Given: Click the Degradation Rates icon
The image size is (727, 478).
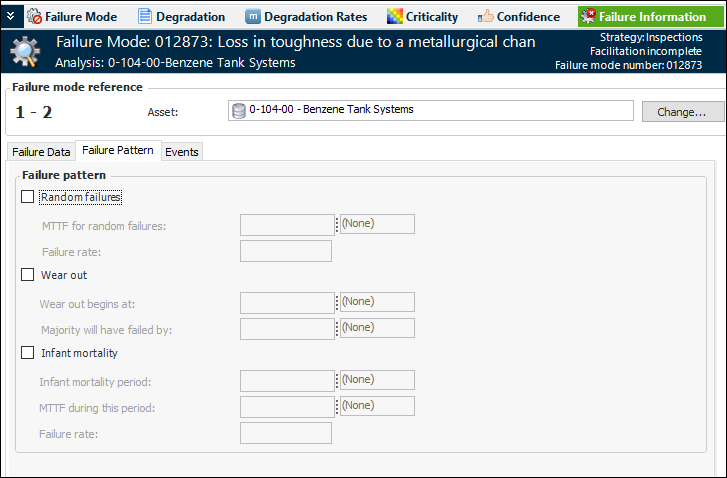Looking at the screenshot, I should [253, 17].
